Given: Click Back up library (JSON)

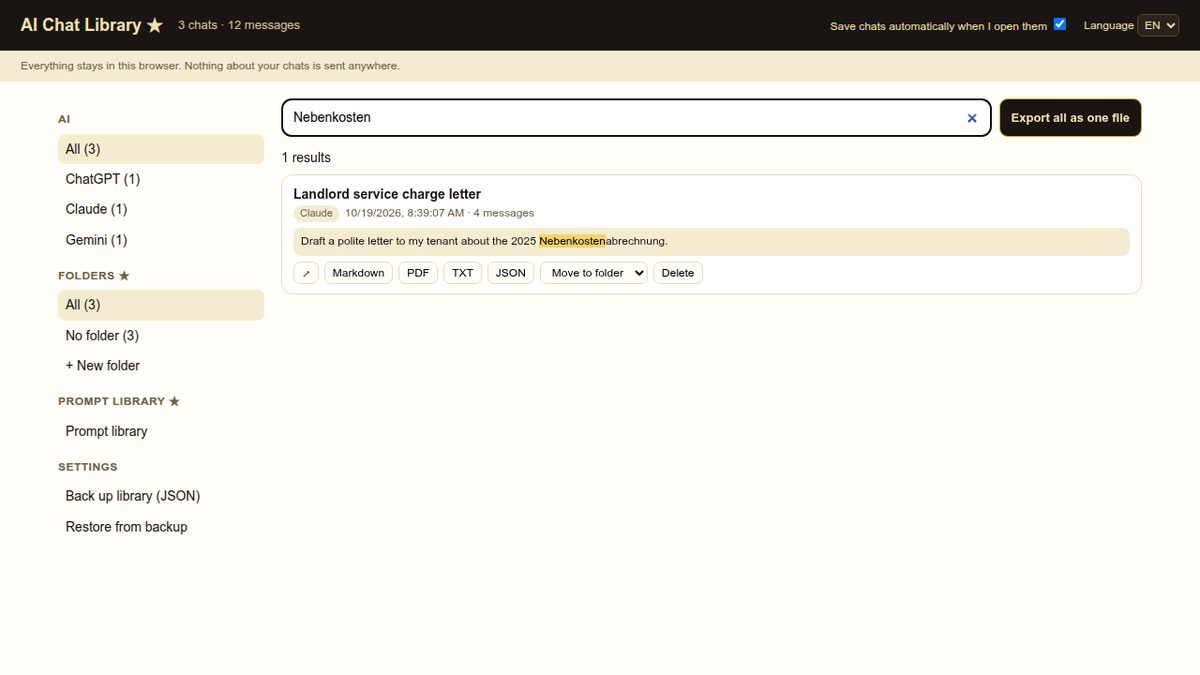Looking at the screenshot, I should click(x=161, y=496).
